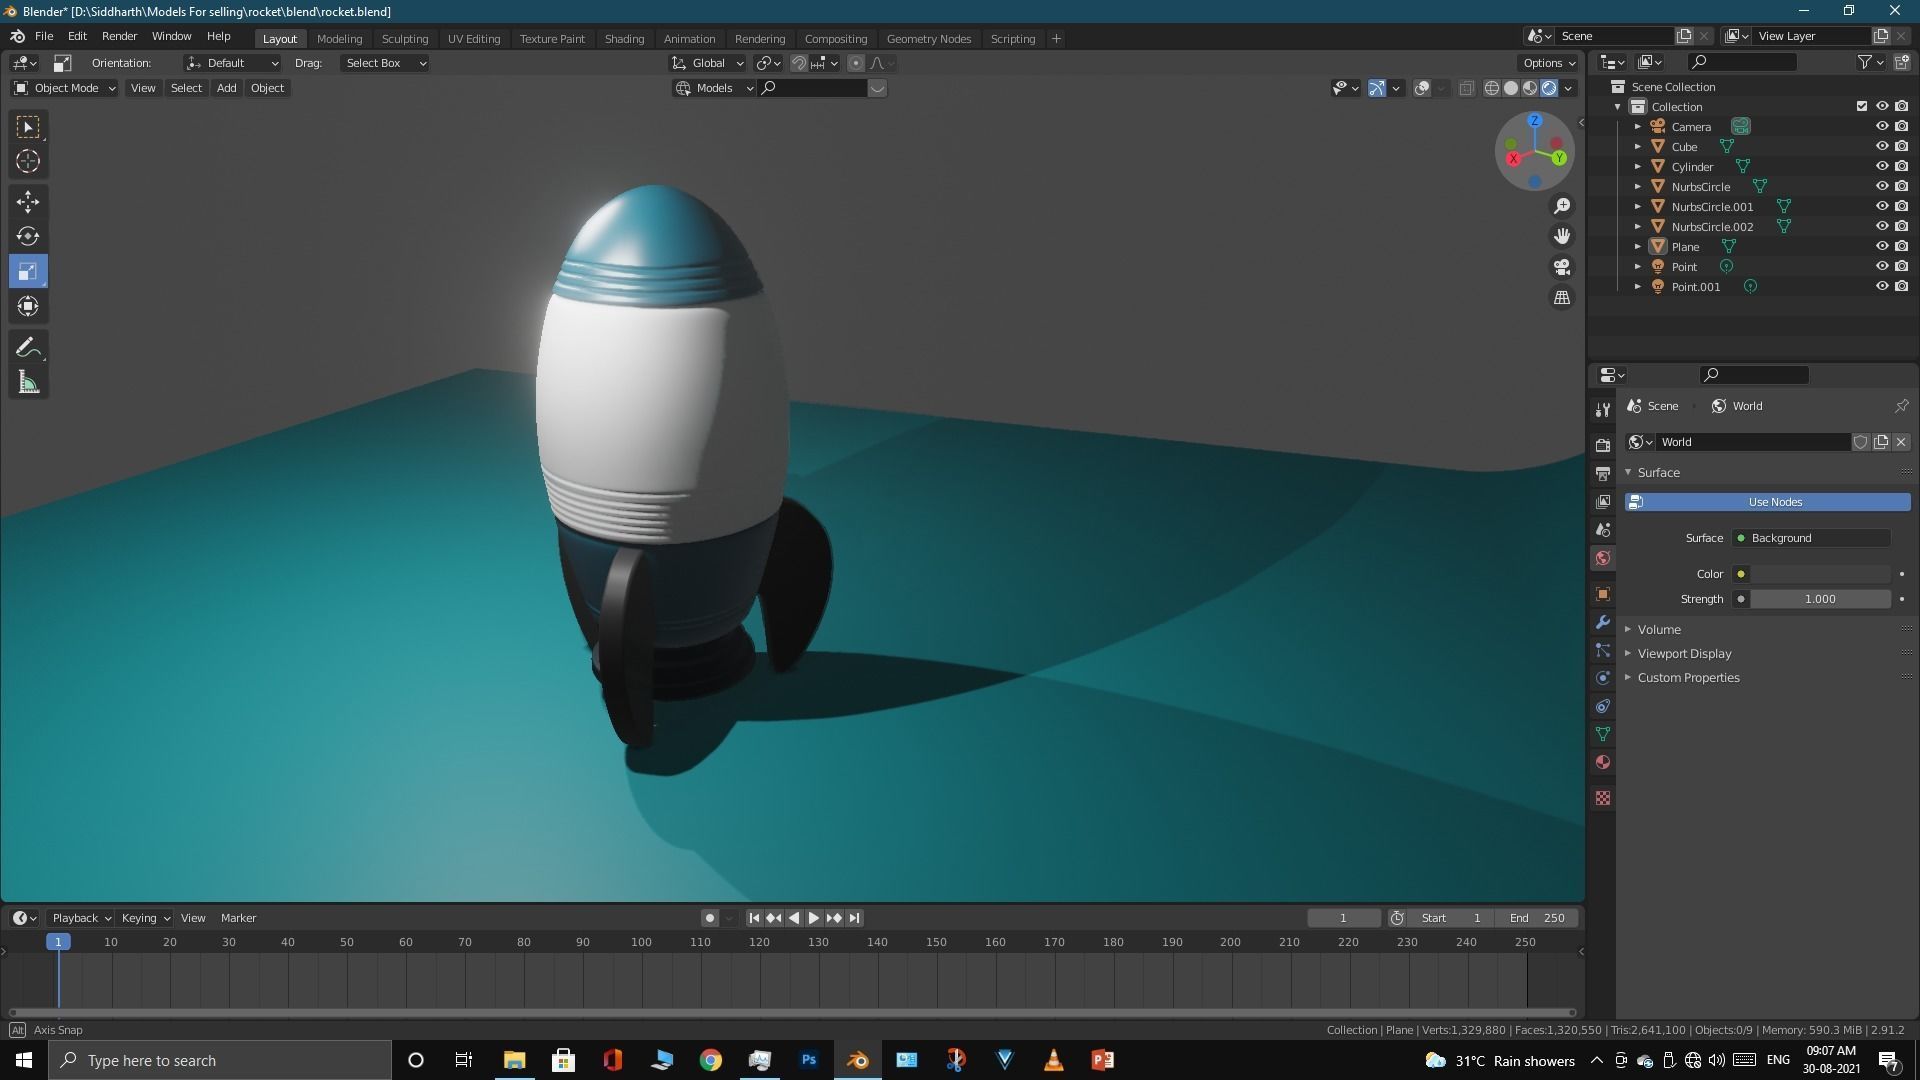1920x1080 pixels.
Task: Open the Render menu
Action: [119, 36]
